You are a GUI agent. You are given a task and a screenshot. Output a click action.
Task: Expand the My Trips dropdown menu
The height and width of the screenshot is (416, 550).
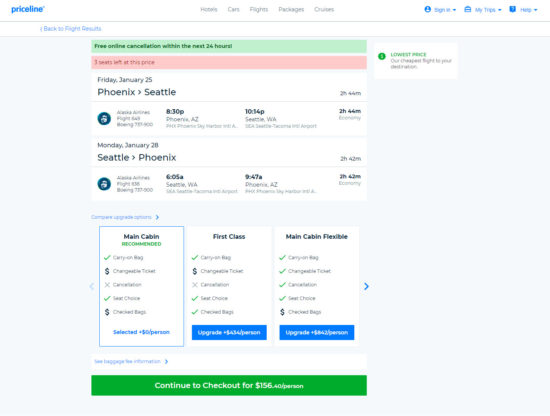click(483, 10)
